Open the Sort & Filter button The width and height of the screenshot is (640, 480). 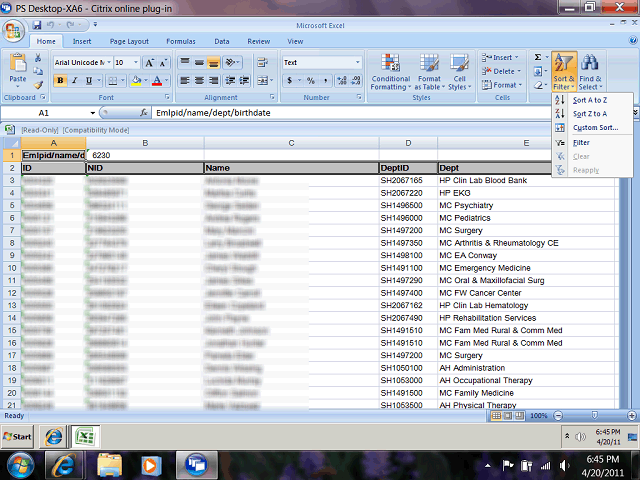pyautogui.click(x=564, y=70)
